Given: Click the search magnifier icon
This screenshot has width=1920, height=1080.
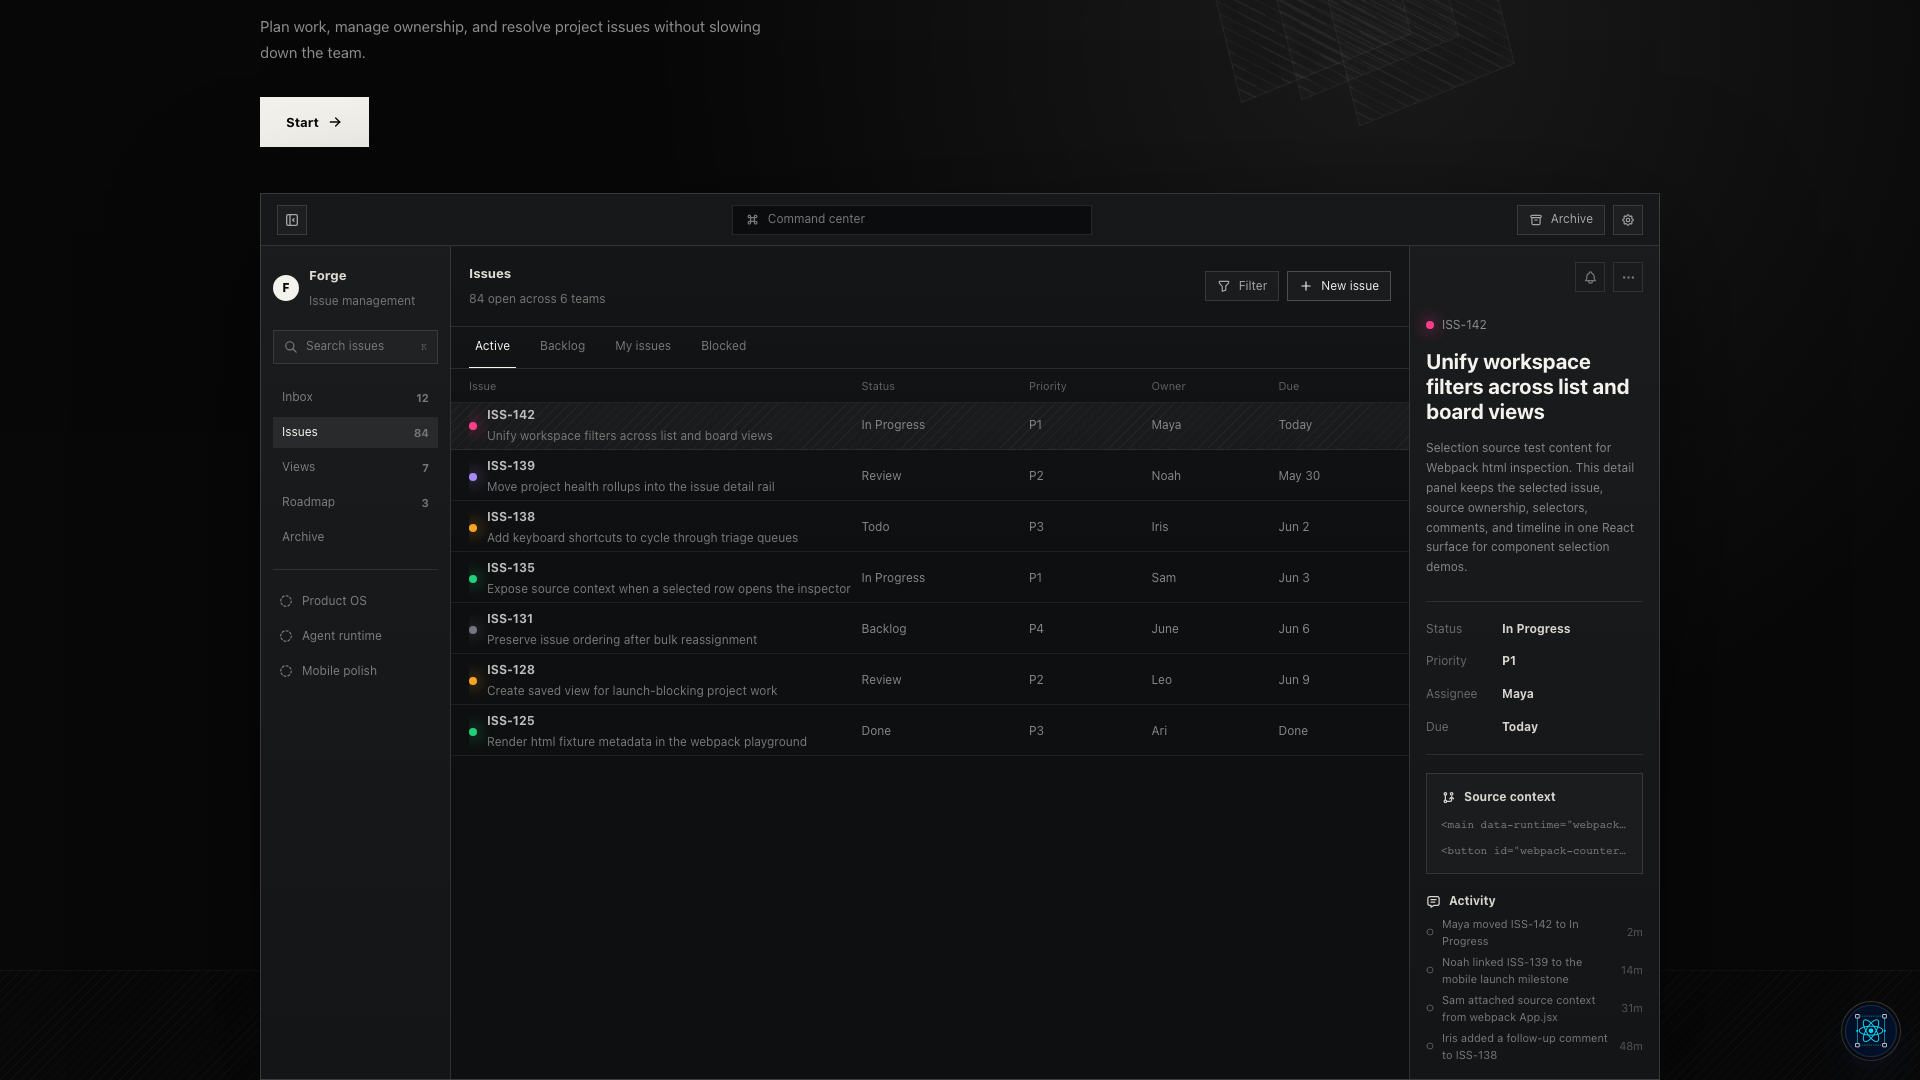Looking at the screenshot, I should pyautogui.click(x=291, y=347).
